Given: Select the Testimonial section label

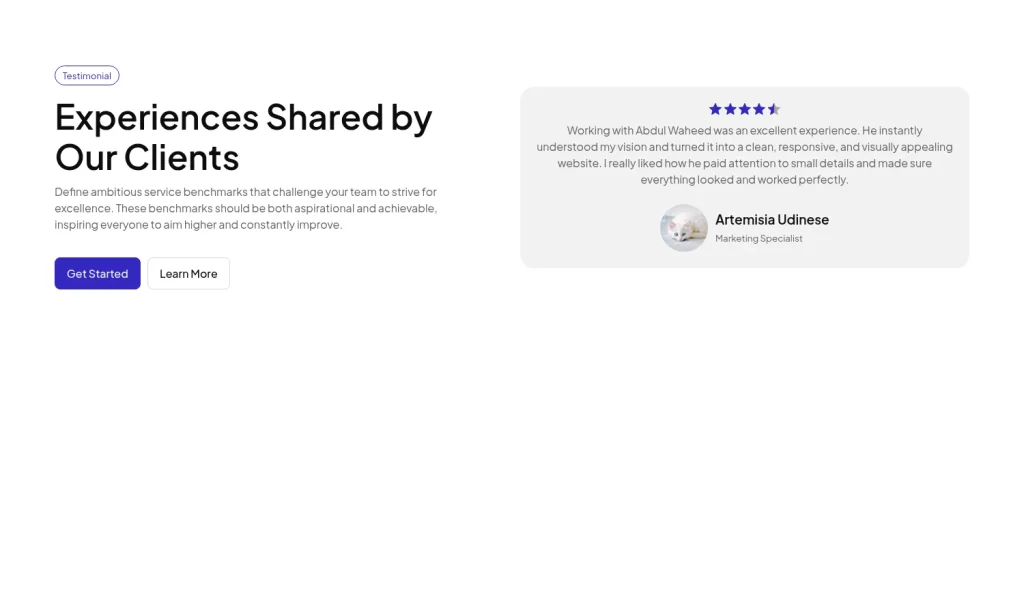Looking at the screenshot, I should click(87, 75).
